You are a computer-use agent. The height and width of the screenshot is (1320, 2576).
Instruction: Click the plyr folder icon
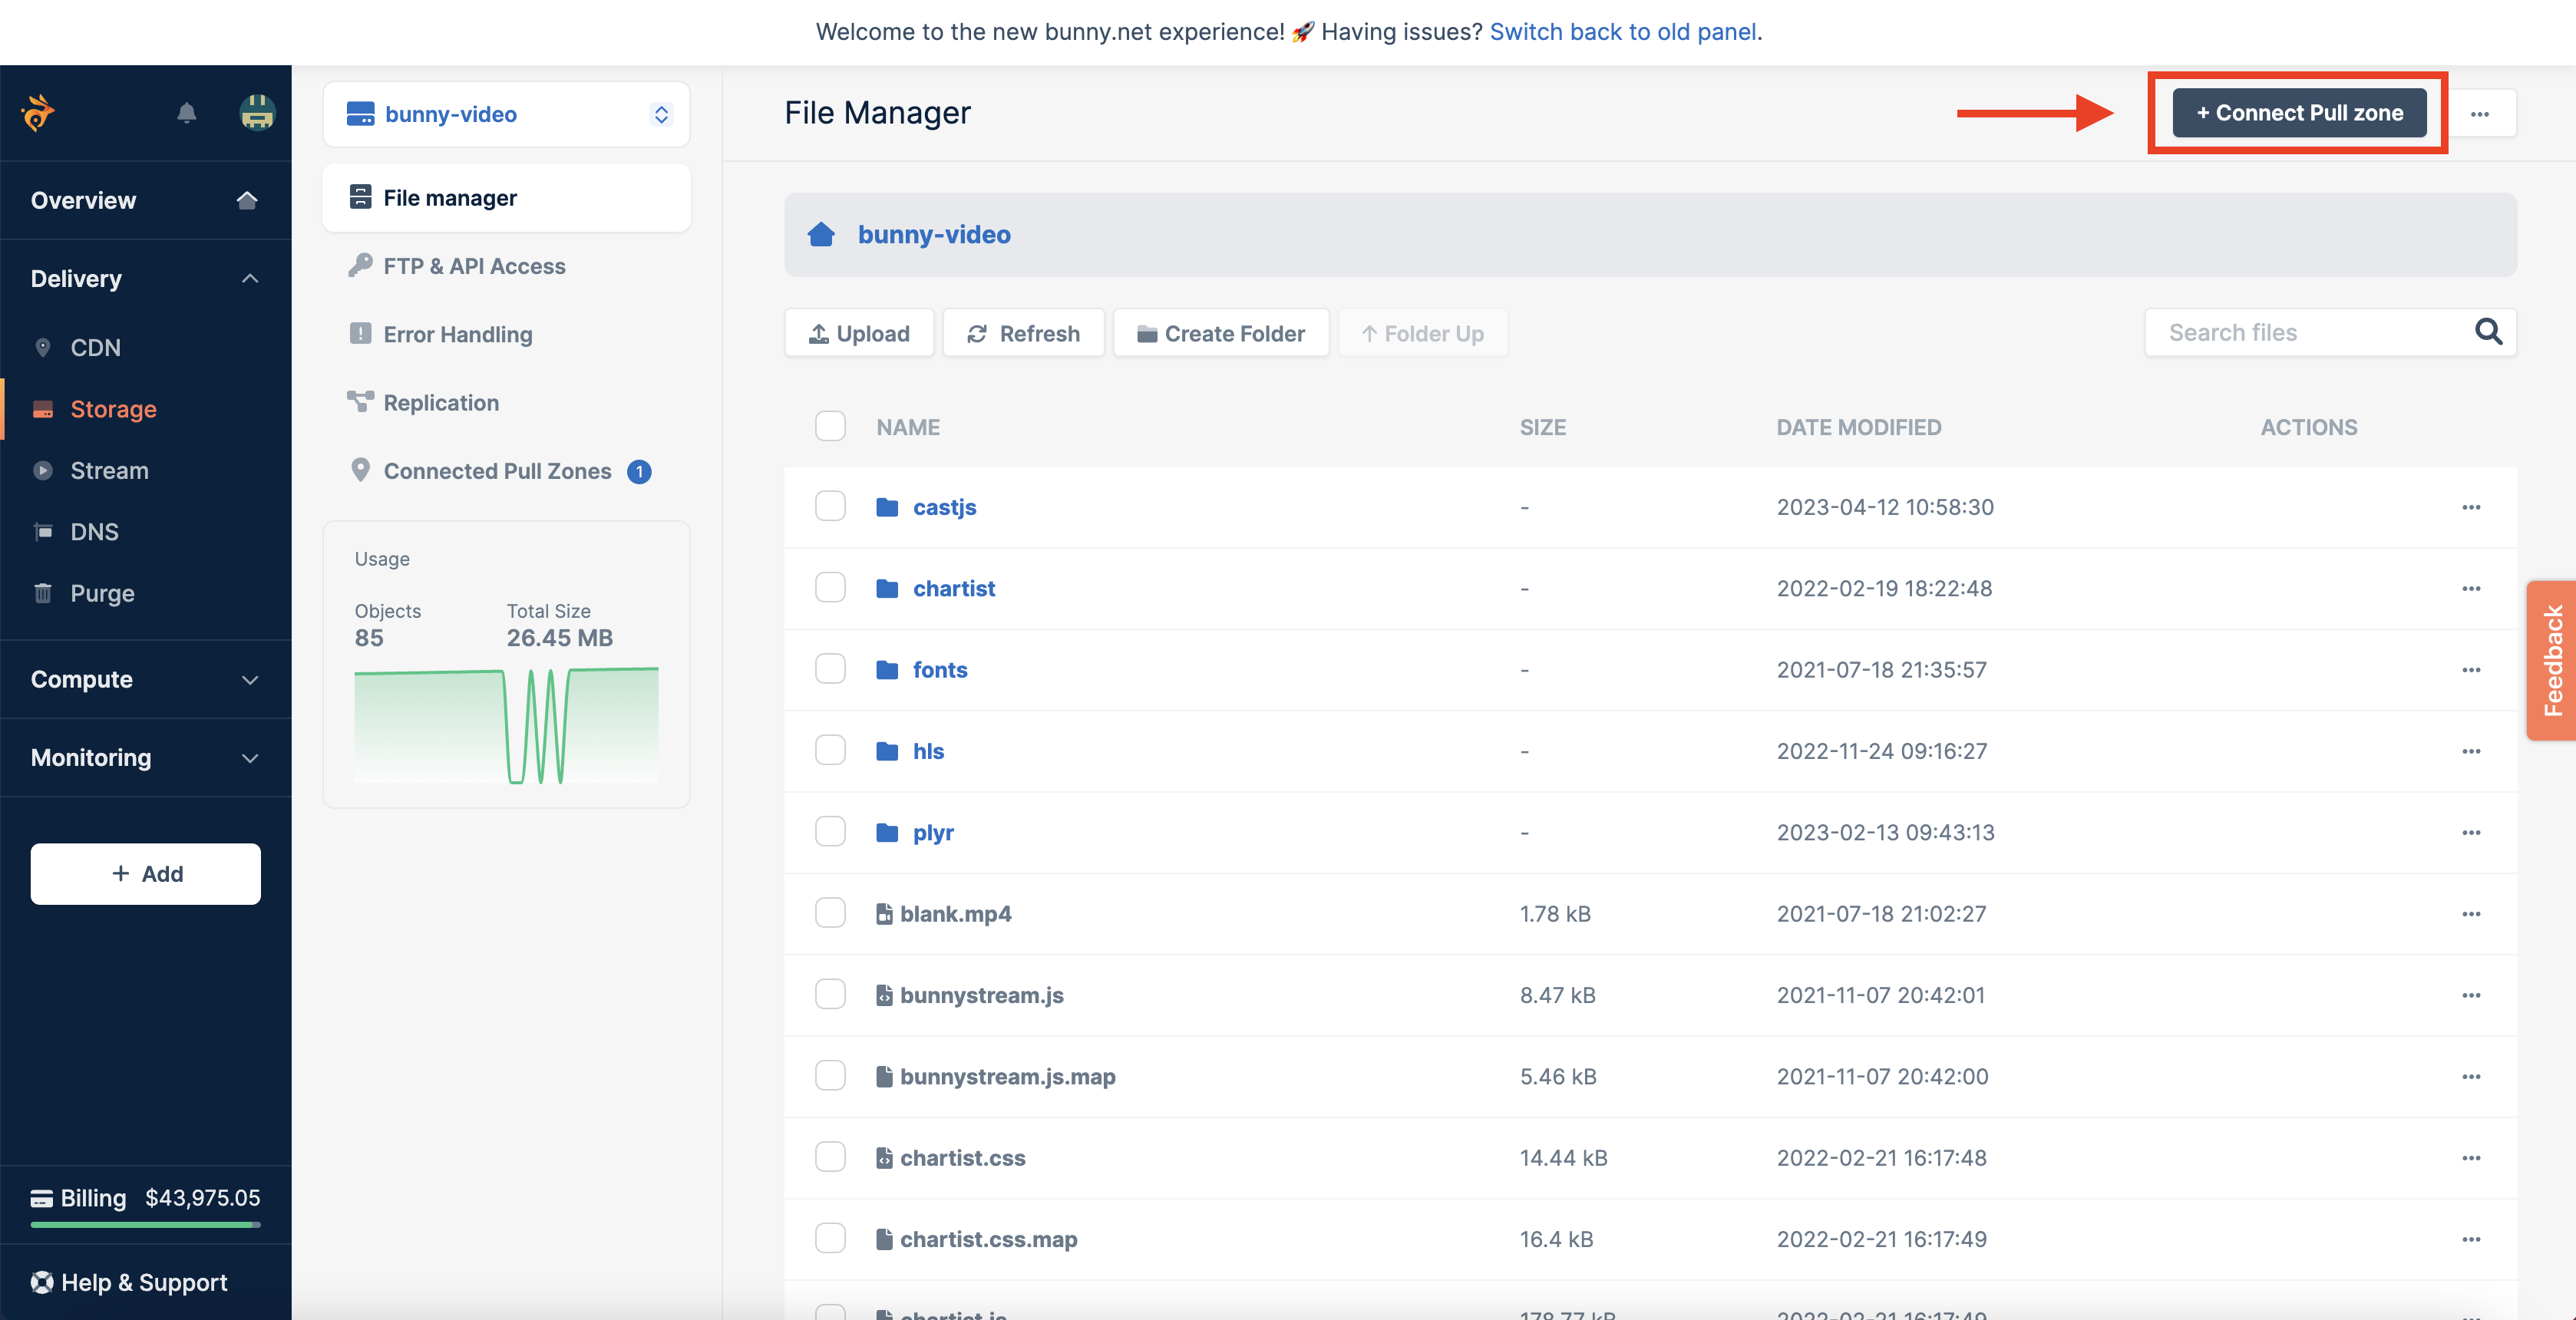pos(887,832)
